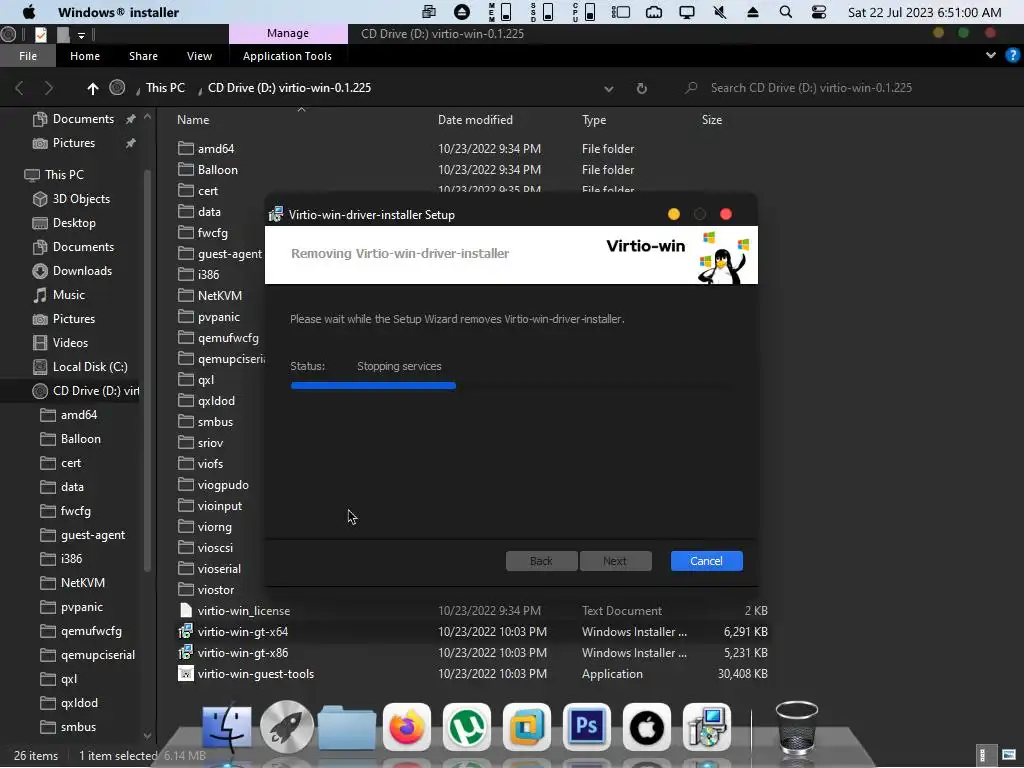
Task: Open the Control Center toggle icon
Action: (818, 12)
